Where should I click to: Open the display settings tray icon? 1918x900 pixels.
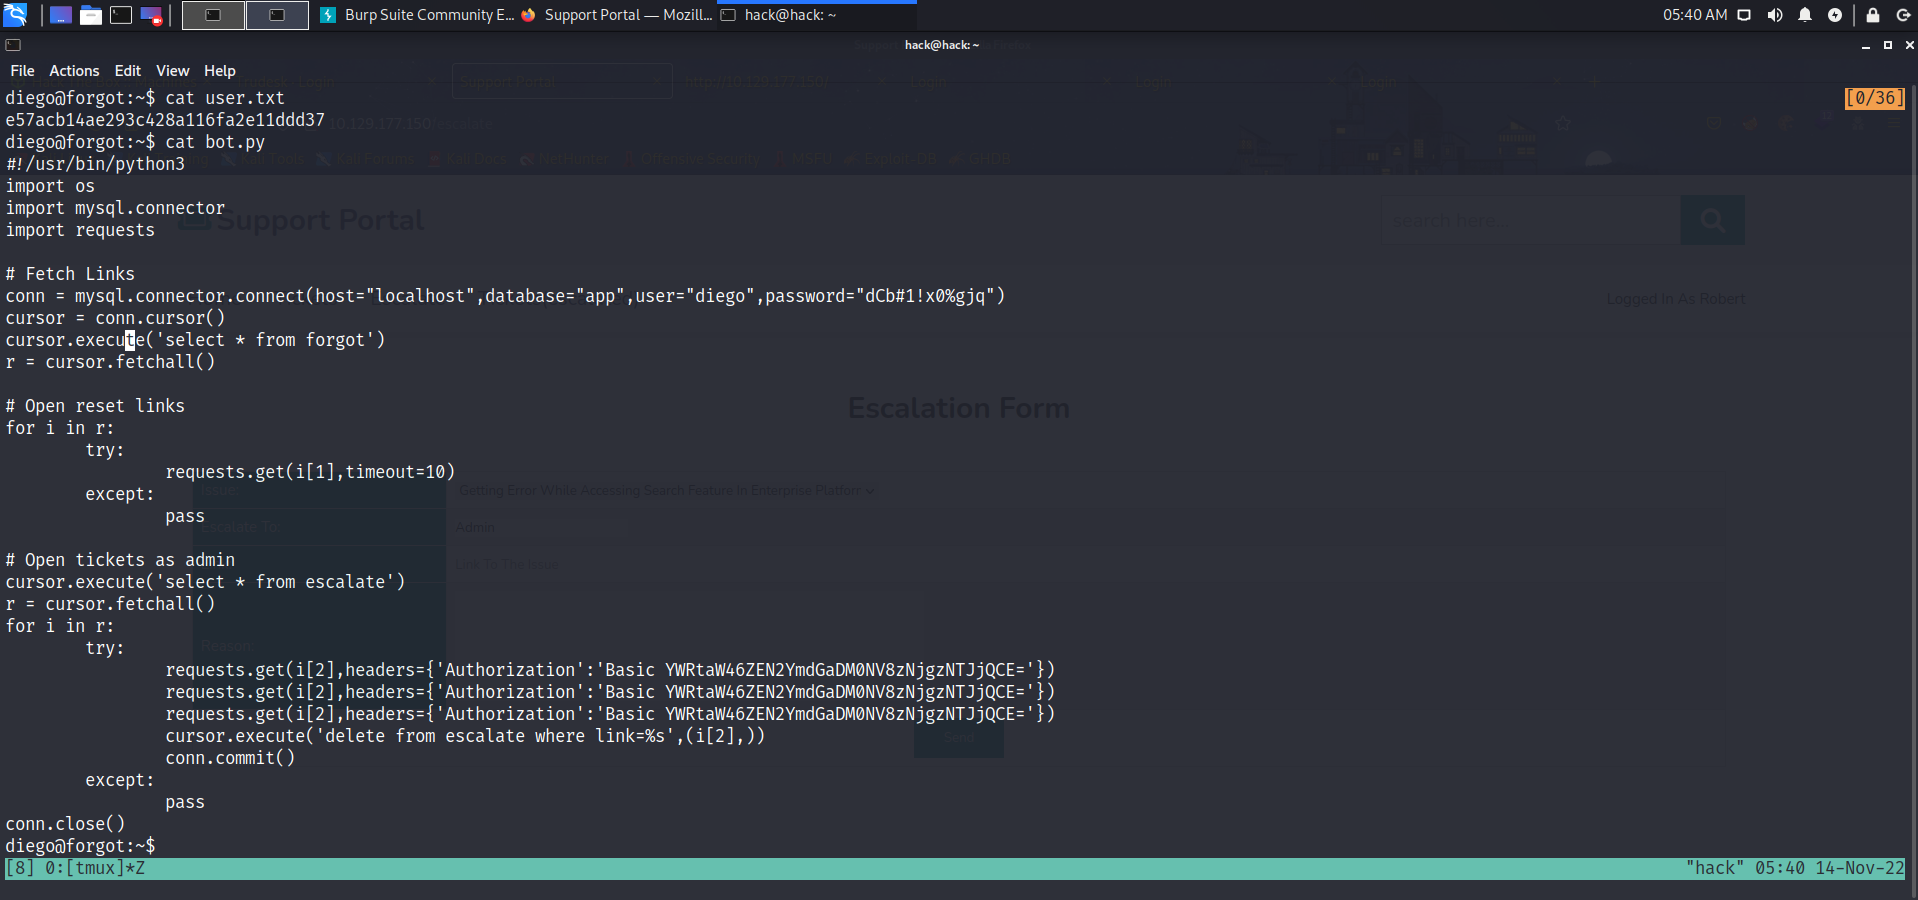(x=1744, y=15)
